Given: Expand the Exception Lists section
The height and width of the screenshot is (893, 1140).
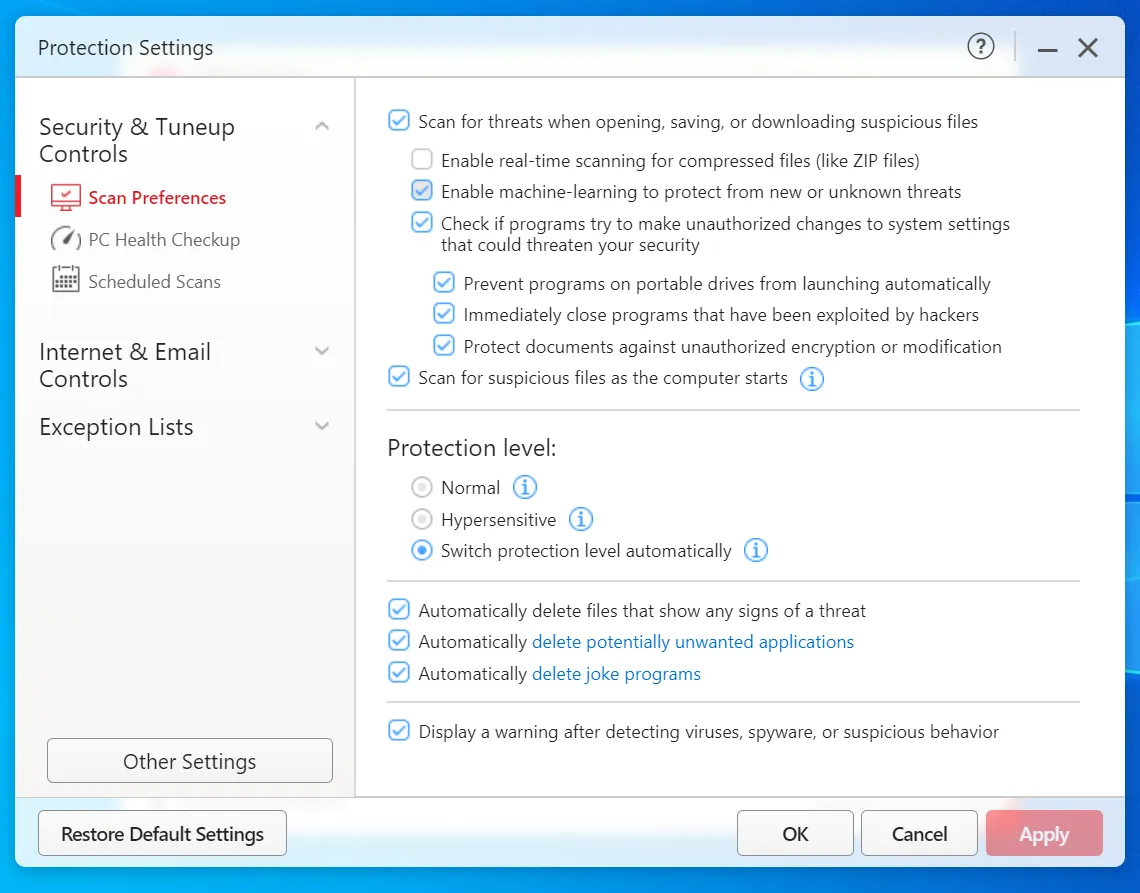Looking at the screenshot, I should tap(322, 426).
